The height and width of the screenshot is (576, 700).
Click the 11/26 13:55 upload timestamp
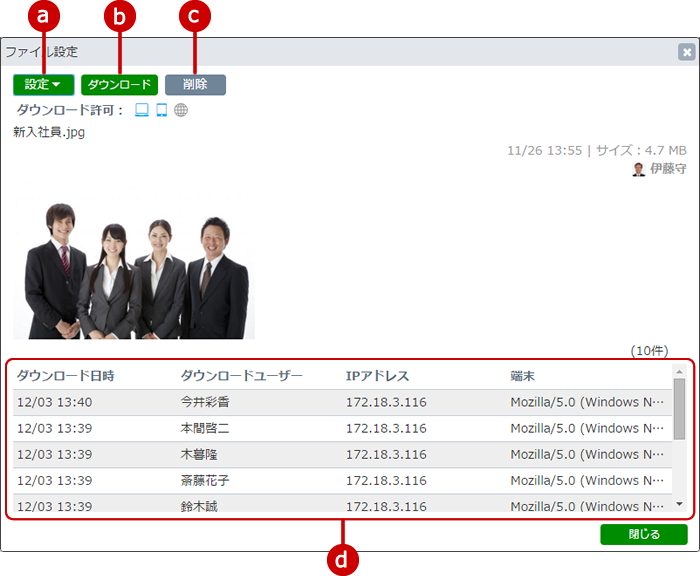pyautogui.click(x=545, y=150)
